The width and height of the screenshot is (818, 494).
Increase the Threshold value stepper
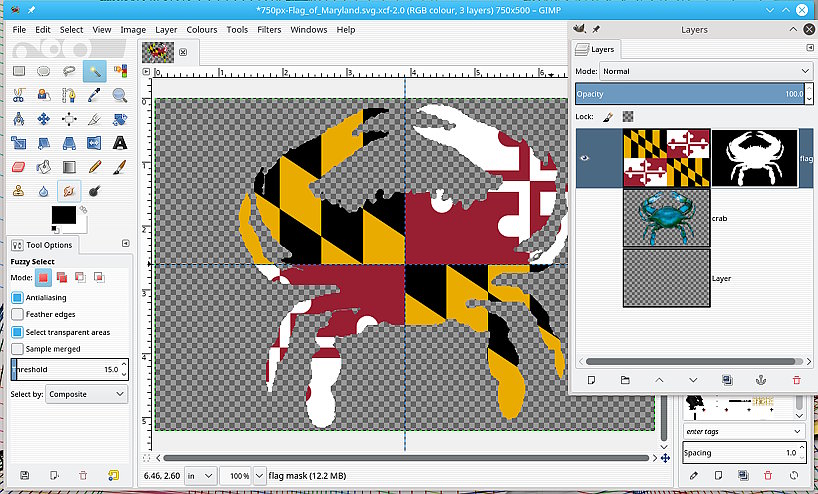click(x=124, y=365)
